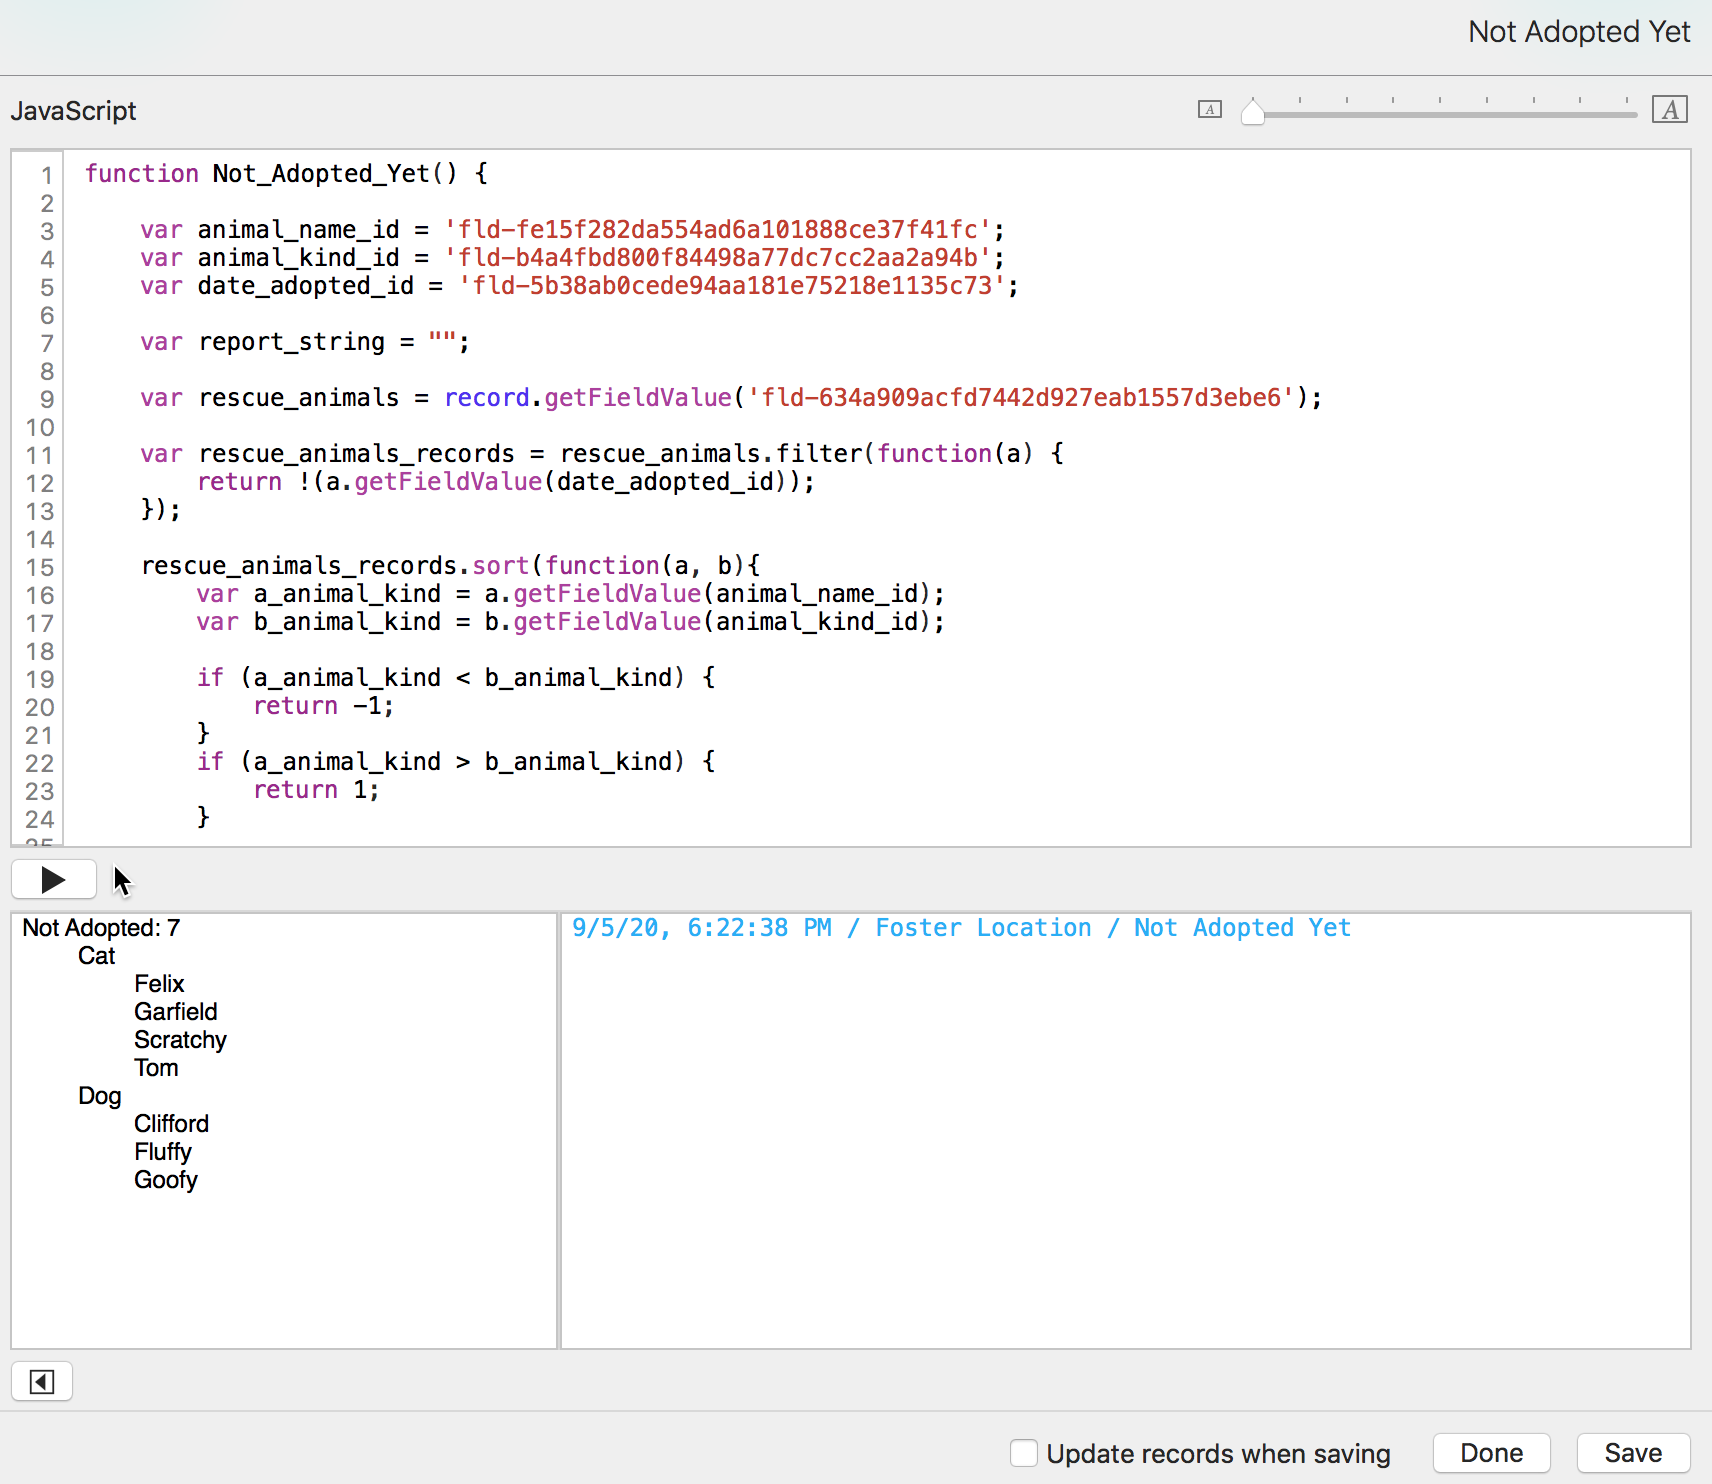
Task: Click line number 1 in the gutter
Action: click(46, 176)
